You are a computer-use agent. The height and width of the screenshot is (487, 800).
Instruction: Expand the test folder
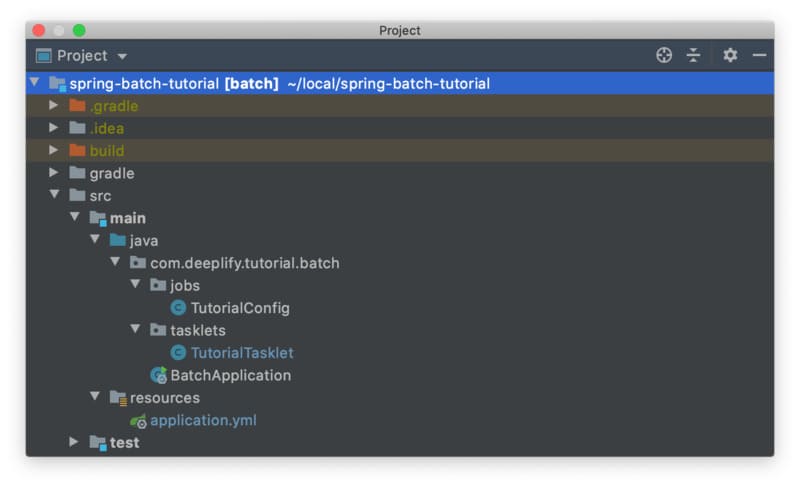(x=73, y=442)
